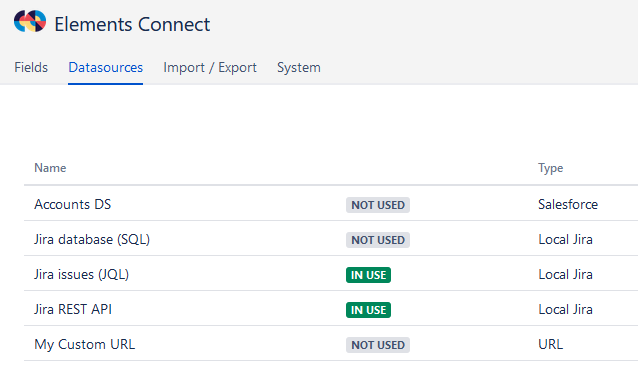Screen dimensions: 638x376
Task: Click IN USE badge next to Jira REST API
Action: click(368, 310)
